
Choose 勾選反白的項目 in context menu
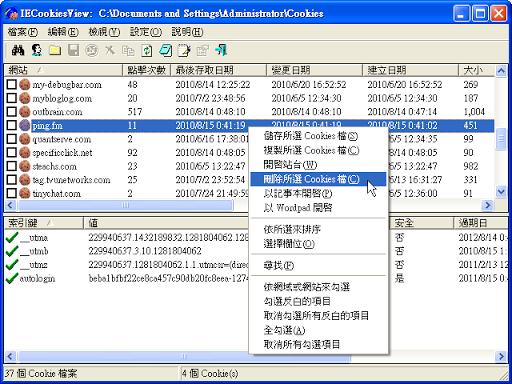(318, 301)
